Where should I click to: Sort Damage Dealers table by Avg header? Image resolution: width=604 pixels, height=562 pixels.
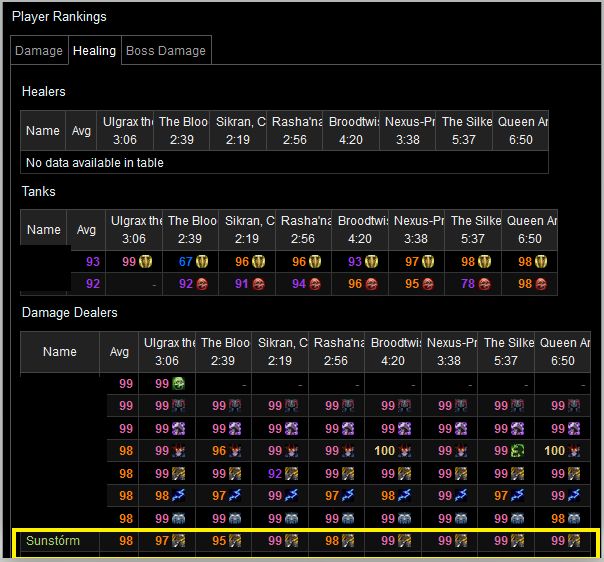tap(119, 352)
